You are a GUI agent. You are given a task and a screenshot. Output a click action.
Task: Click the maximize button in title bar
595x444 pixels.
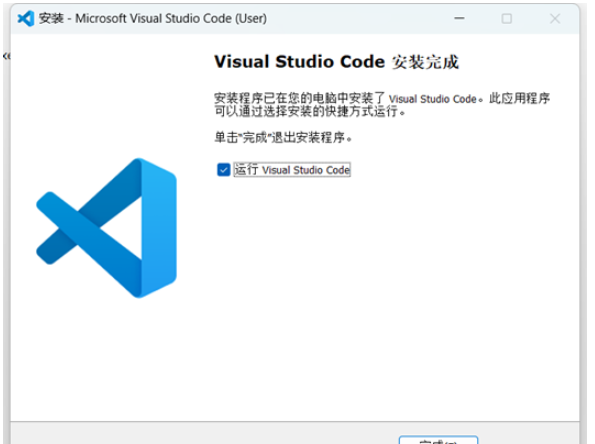pos(507,18)
